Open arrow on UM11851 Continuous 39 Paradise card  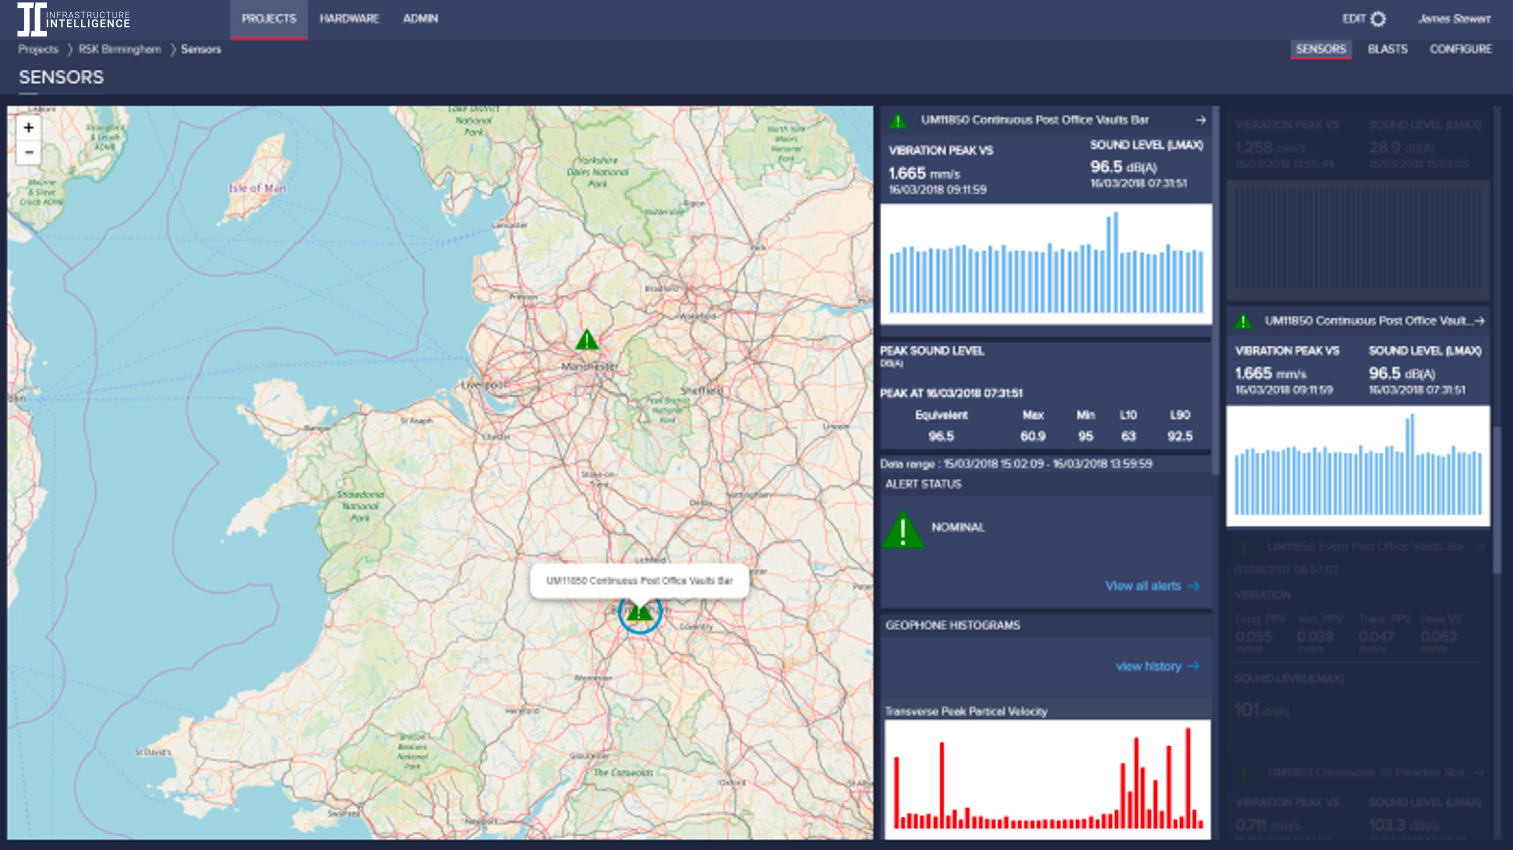pos(1480,773)
